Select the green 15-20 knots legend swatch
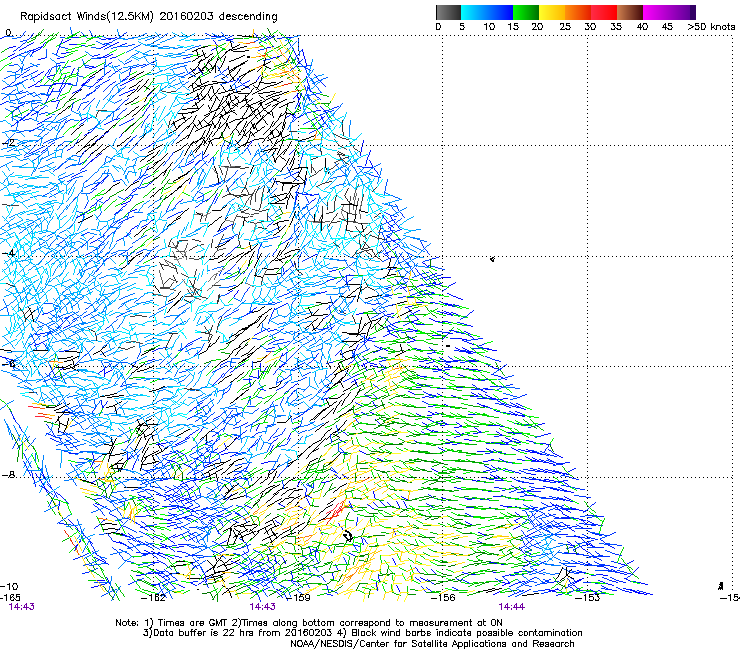The height and width of the screenshot is (650, 740). [x=526, y=12]
